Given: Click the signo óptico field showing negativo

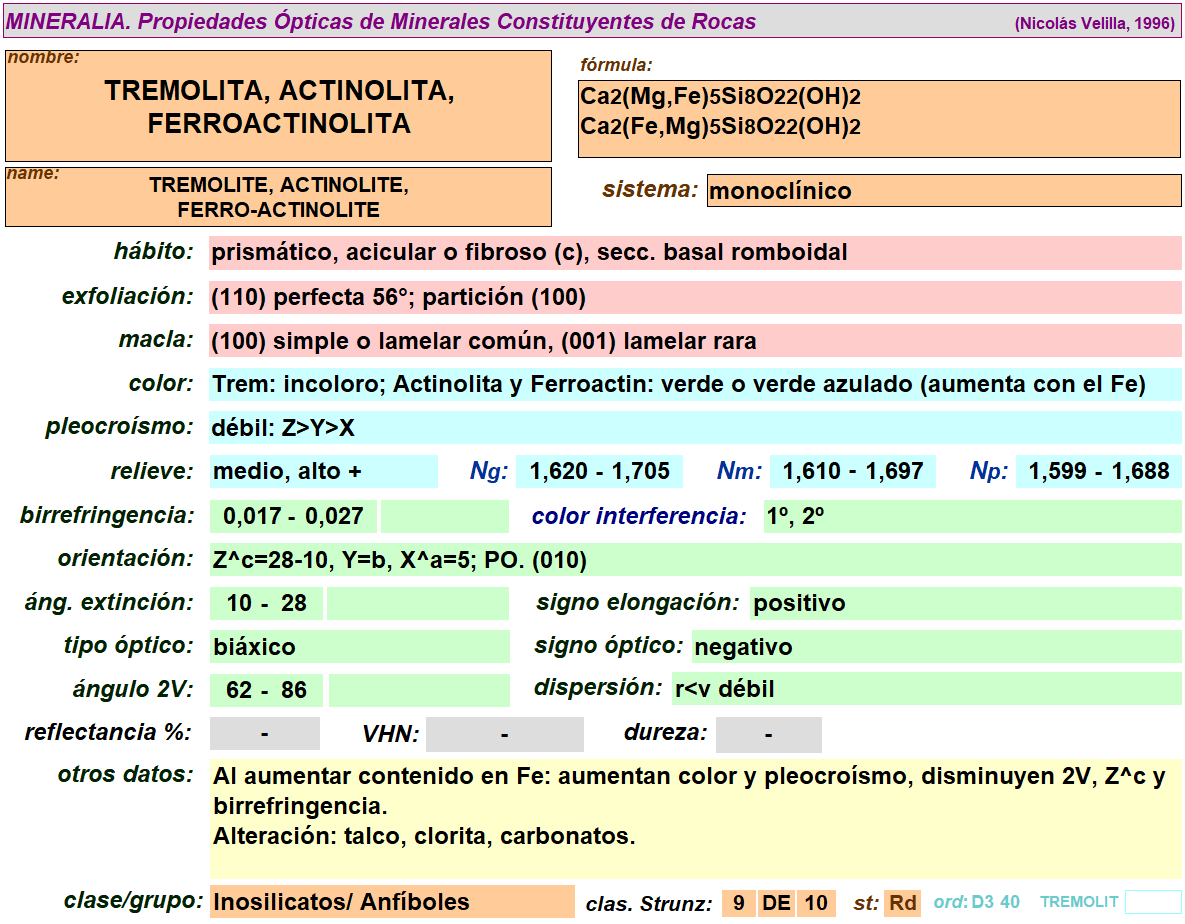Looking at the screenshot, I should tap(935, 647).
